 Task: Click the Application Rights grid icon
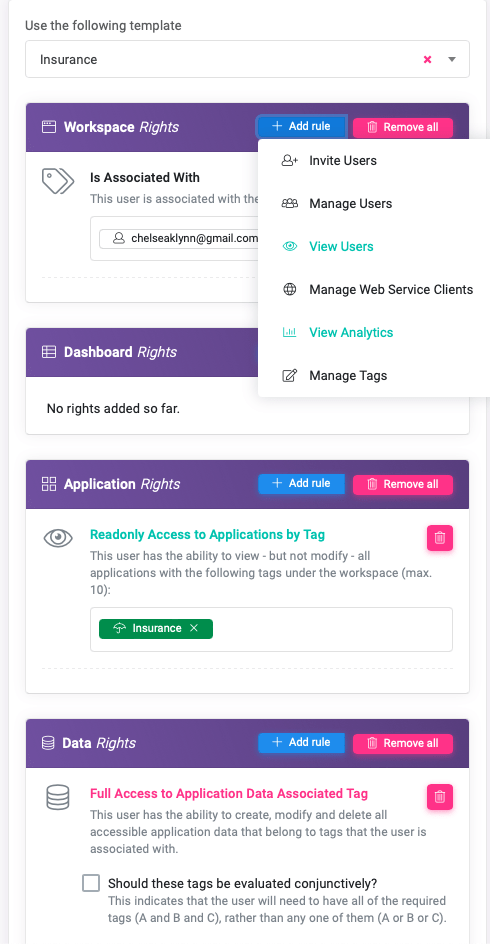point(49,484)
